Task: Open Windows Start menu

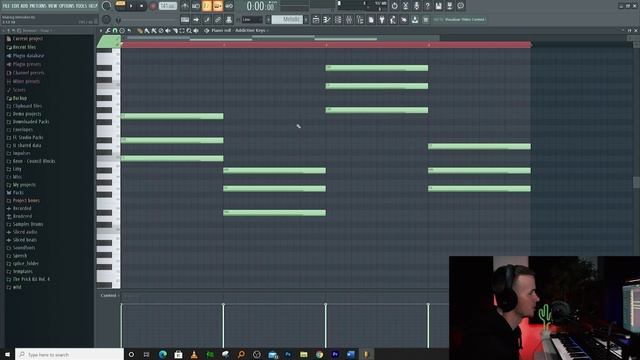Action: [7, 354]
